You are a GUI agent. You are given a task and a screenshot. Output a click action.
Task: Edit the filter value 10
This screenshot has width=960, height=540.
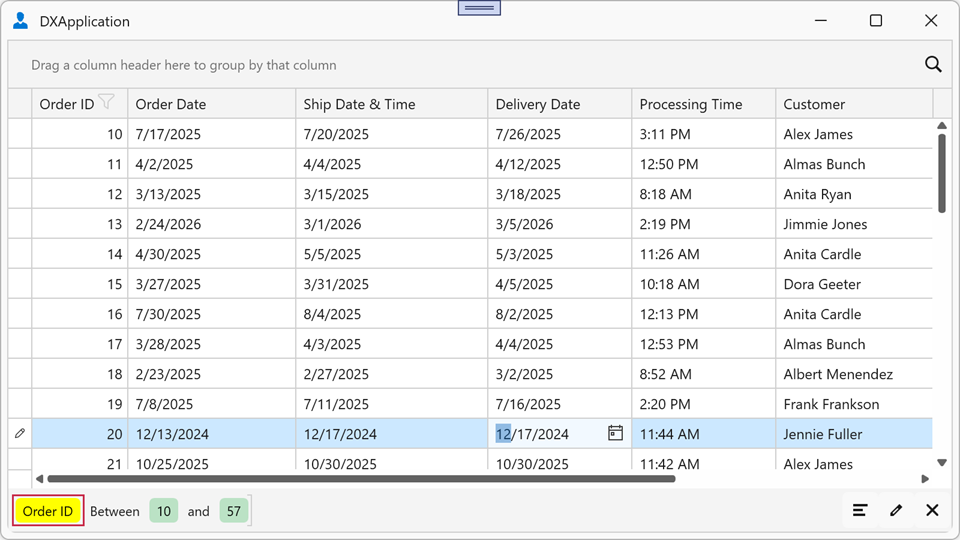pyautogui.click(x=163, y=511)
